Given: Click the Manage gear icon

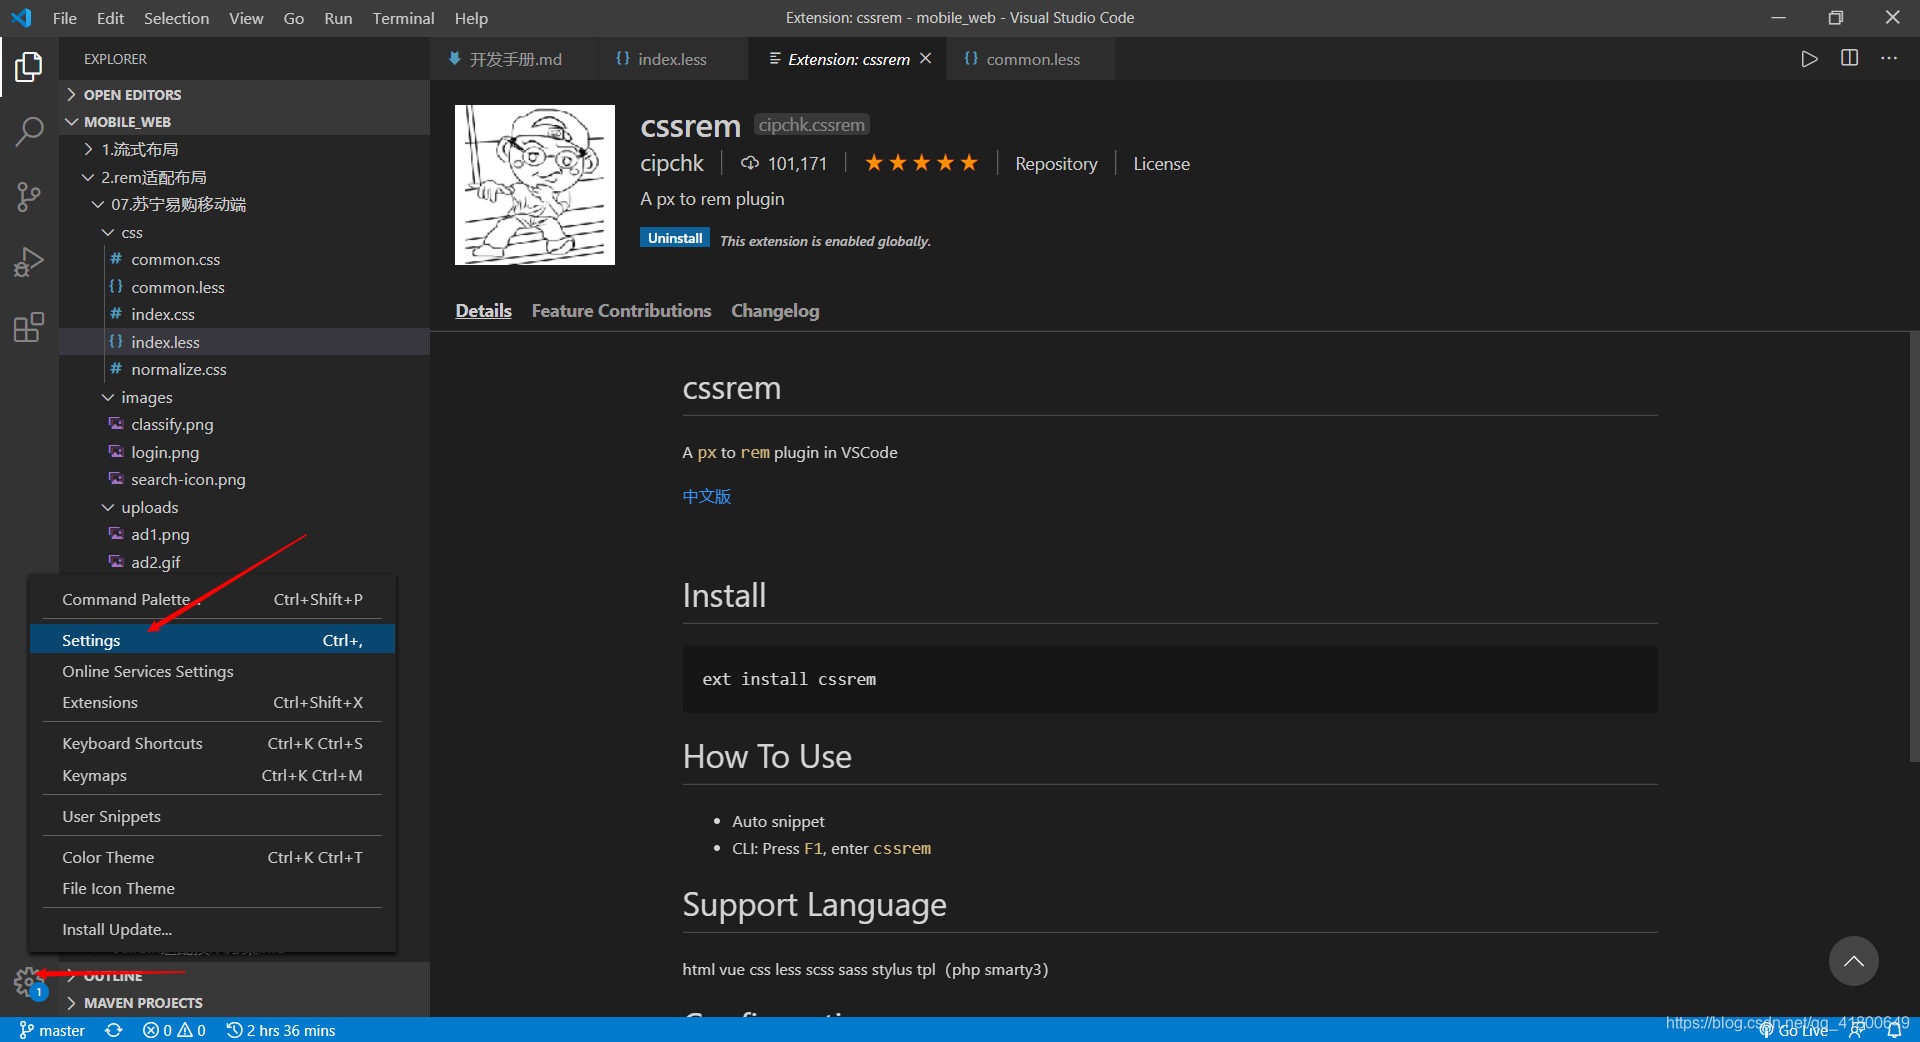Looking at the screenshot, I should pos(28,982).
